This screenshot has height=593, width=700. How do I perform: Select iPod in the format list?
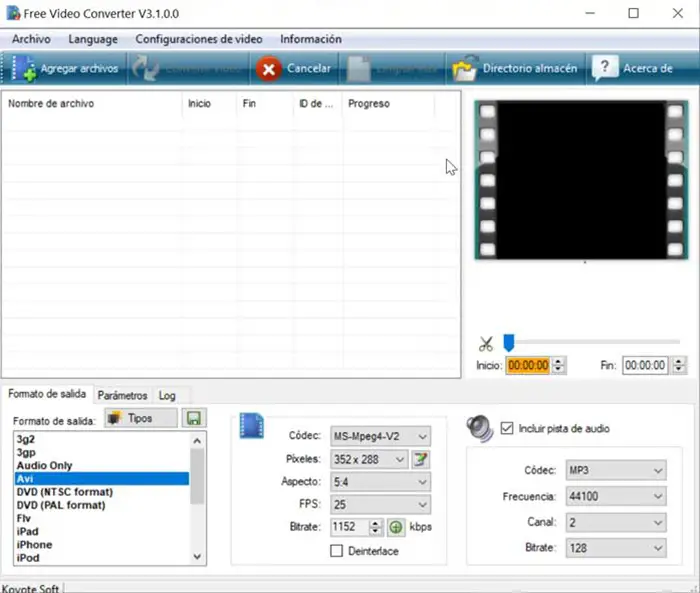102,558
